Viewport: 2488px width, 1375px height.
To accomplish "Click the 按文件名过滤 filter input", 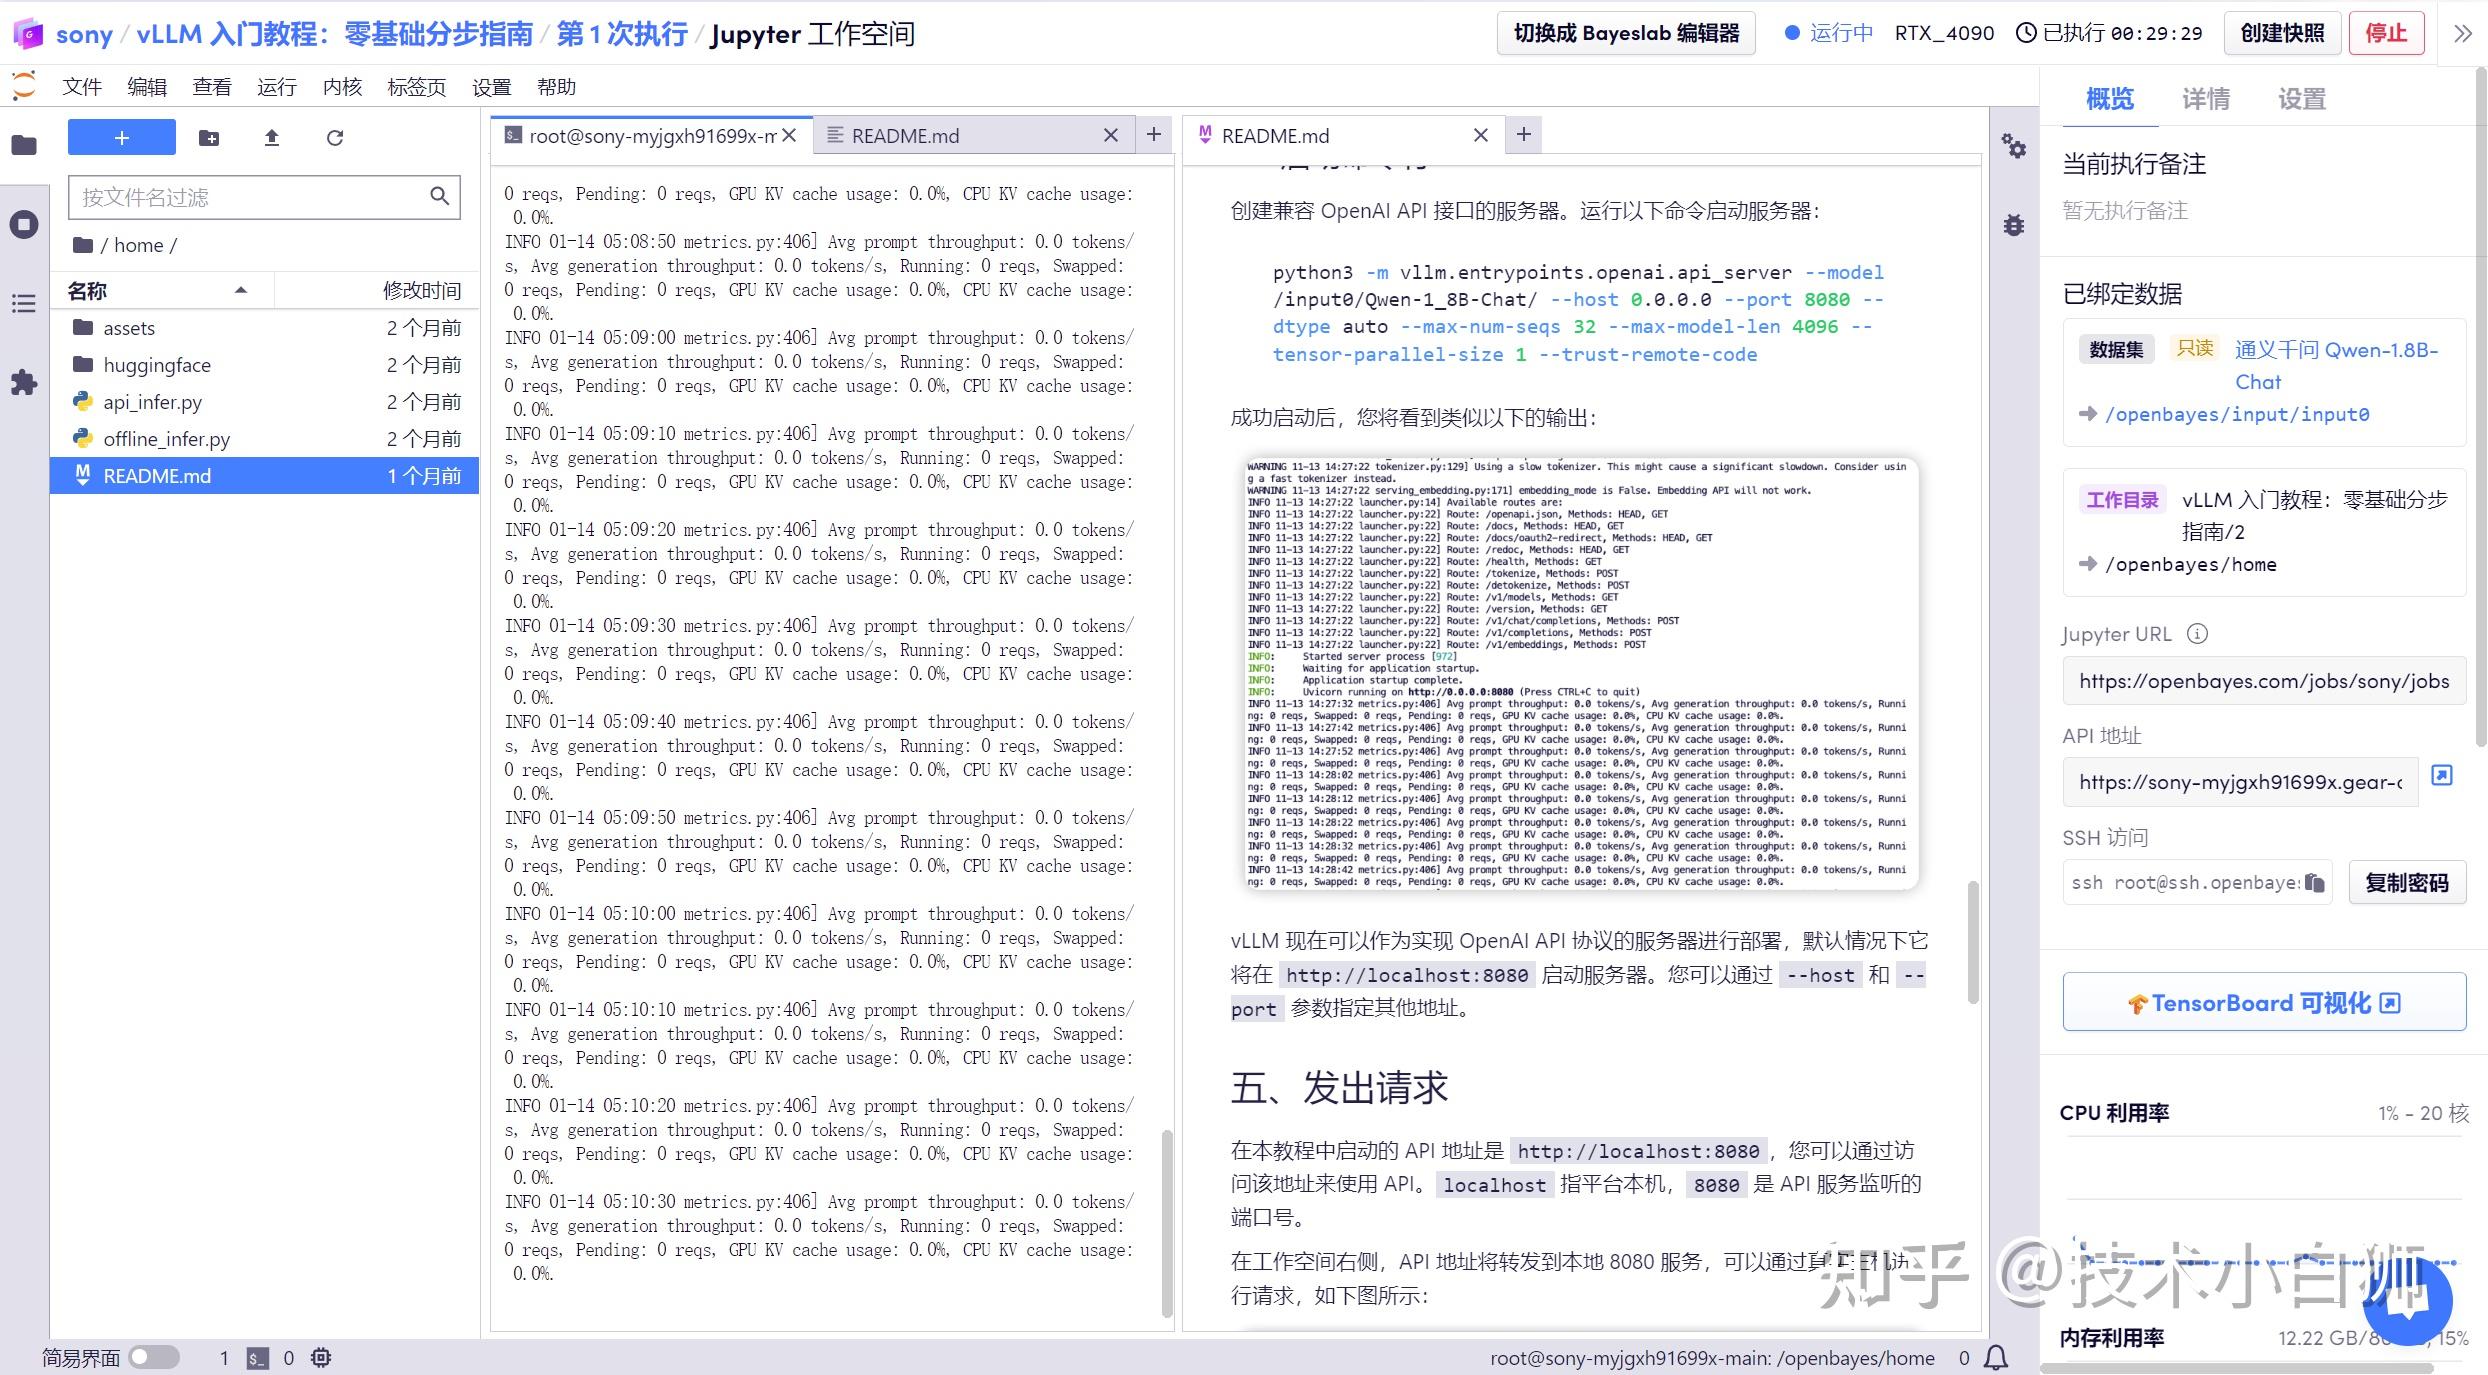I will 264,197.
